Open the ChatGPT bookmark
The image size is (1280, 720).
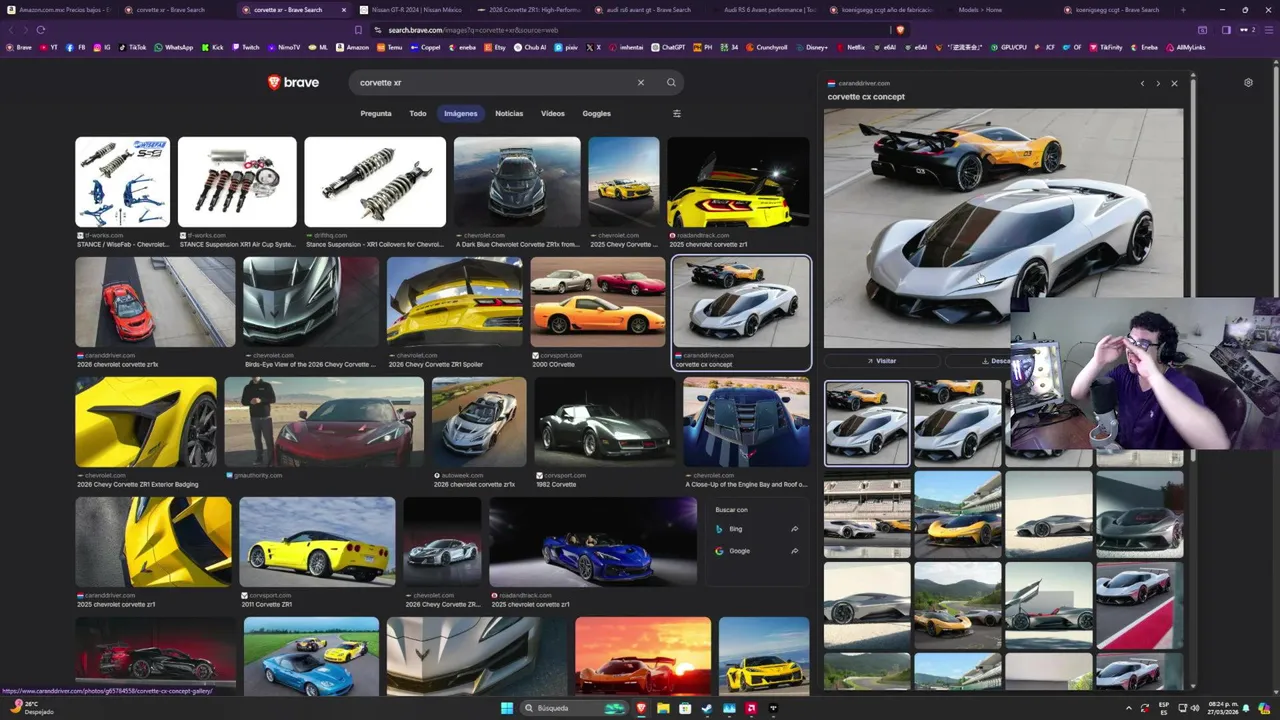tap(668, 47)
